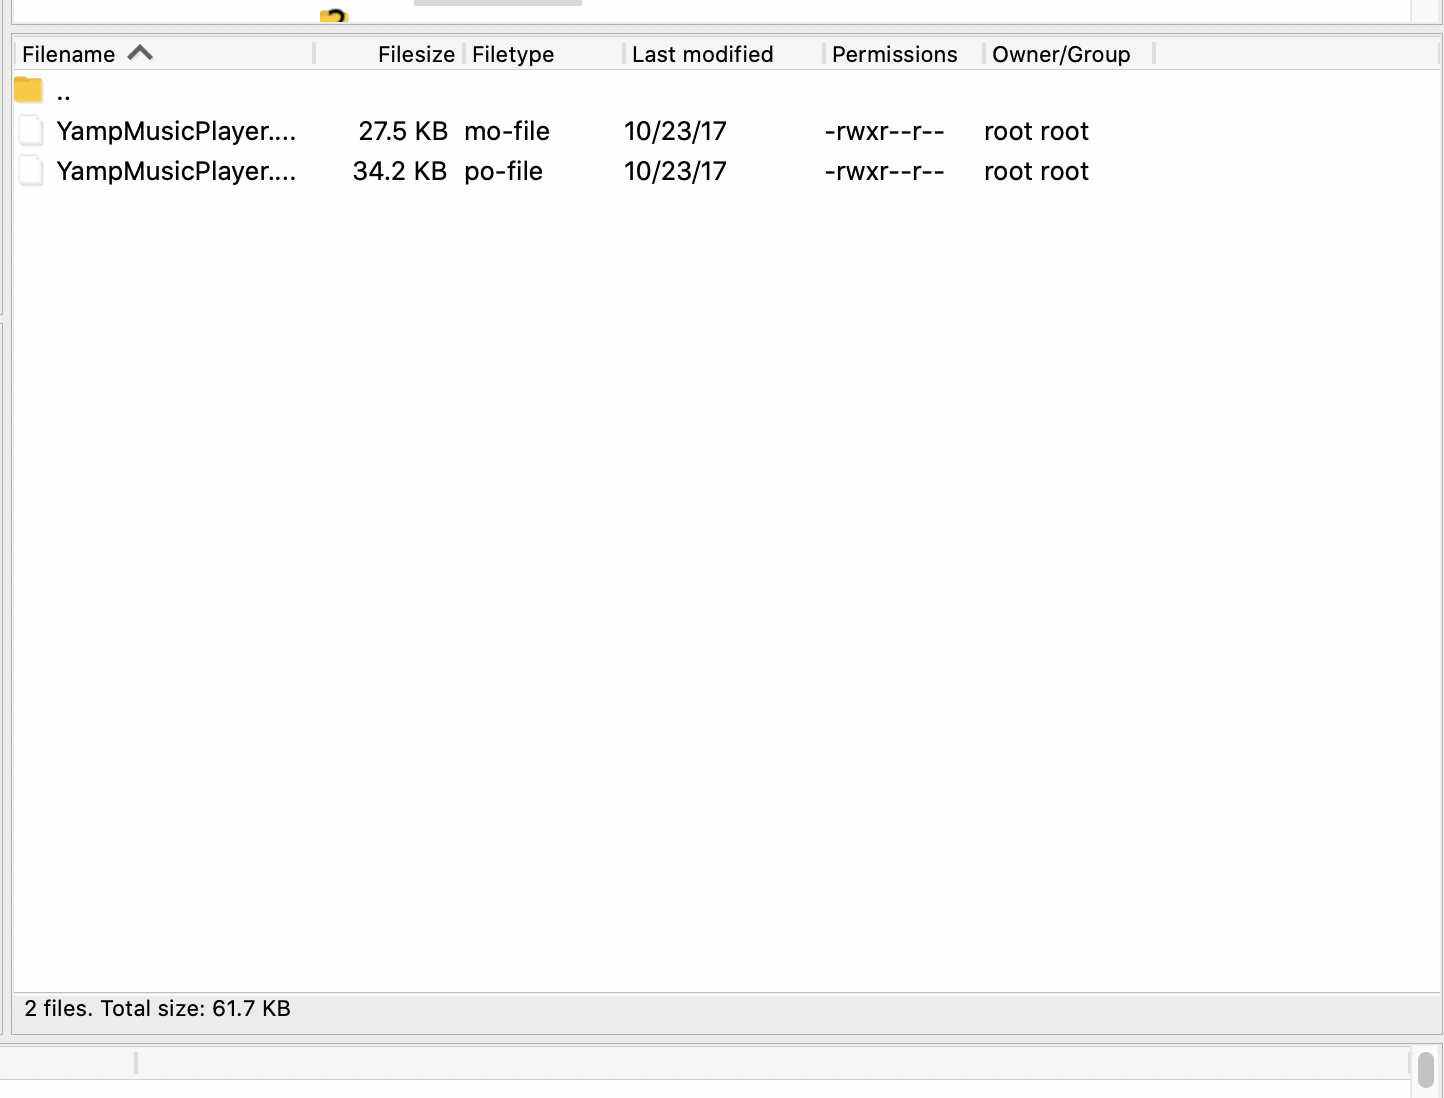The height and width of the screenshot is (1098, 1444).
Task: Open the parent directory folder icon
Action: coord(28,91)
